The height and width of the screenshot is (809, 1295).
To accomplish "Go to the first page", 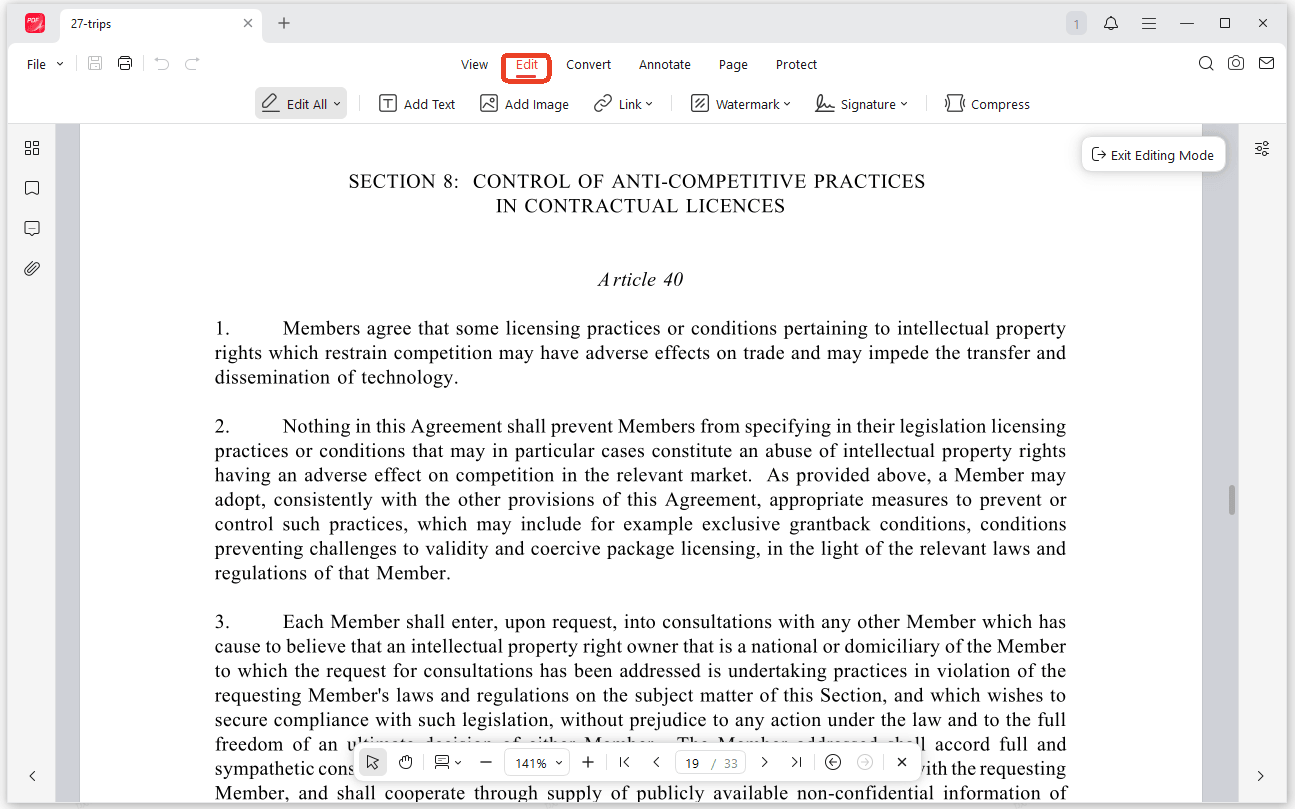I will point(624,762).
